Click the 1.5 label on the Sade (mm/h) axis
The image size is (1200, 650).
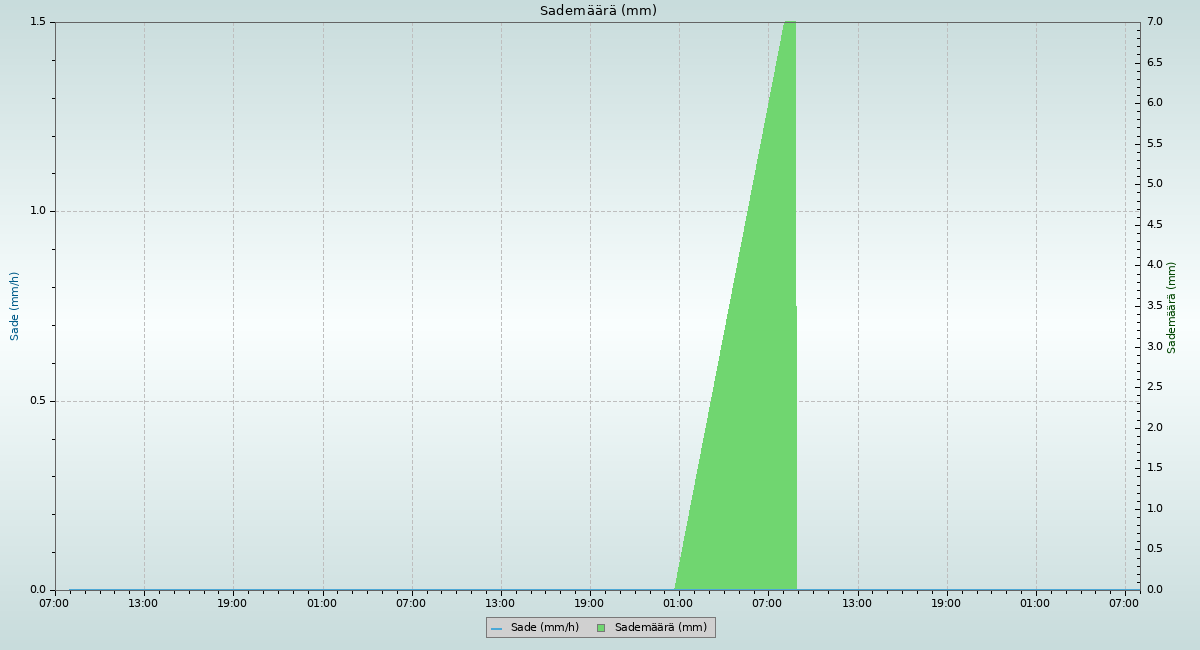[39, 22]
